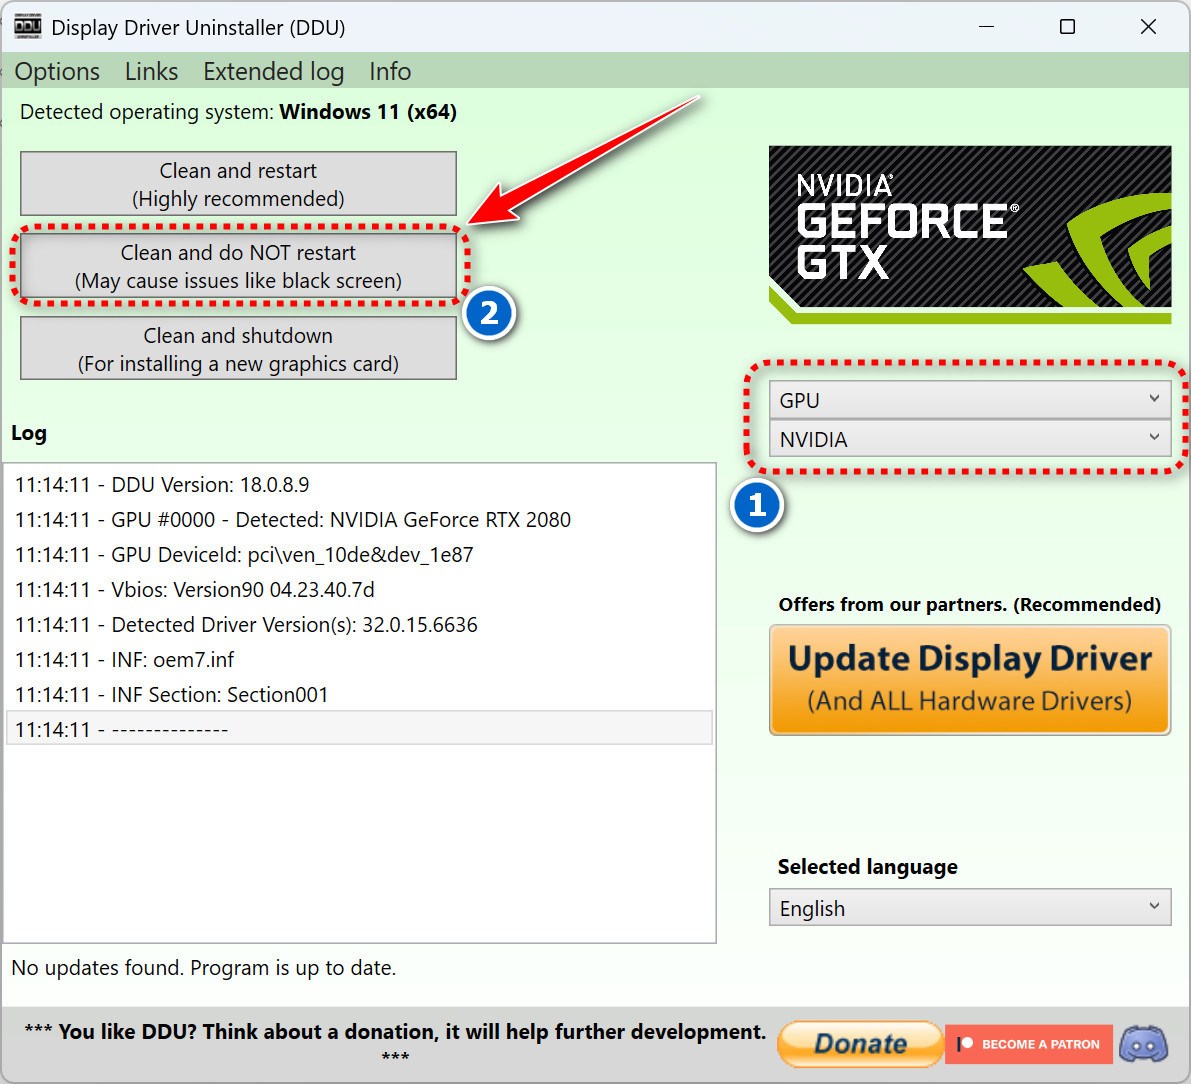This screenshot has width=1191, height=1084.
Task: Select log line 'INF Section: Section001'
Action: [x=359, y=694]
